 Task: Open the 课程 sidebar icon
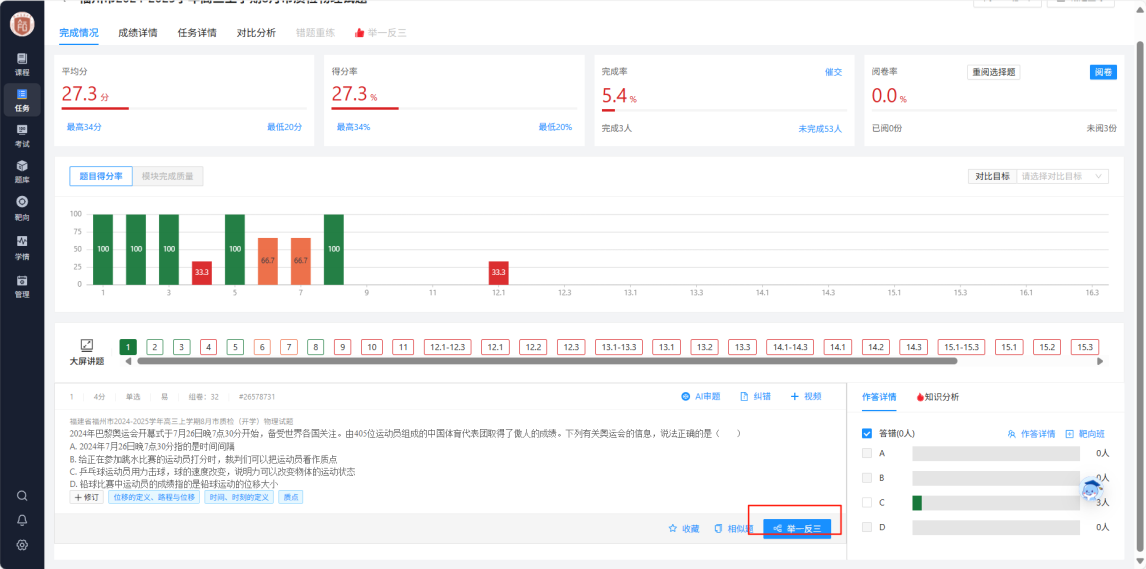pyautogui.click(x=22, y=64)
